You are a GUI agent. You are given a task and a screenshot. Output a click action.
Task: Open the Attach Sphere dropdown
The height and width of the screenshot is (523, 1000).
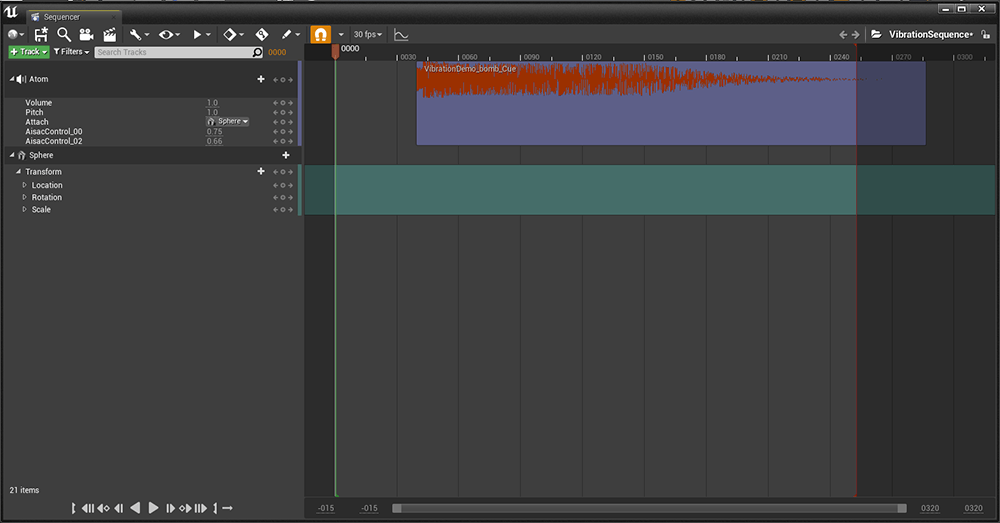228,121
